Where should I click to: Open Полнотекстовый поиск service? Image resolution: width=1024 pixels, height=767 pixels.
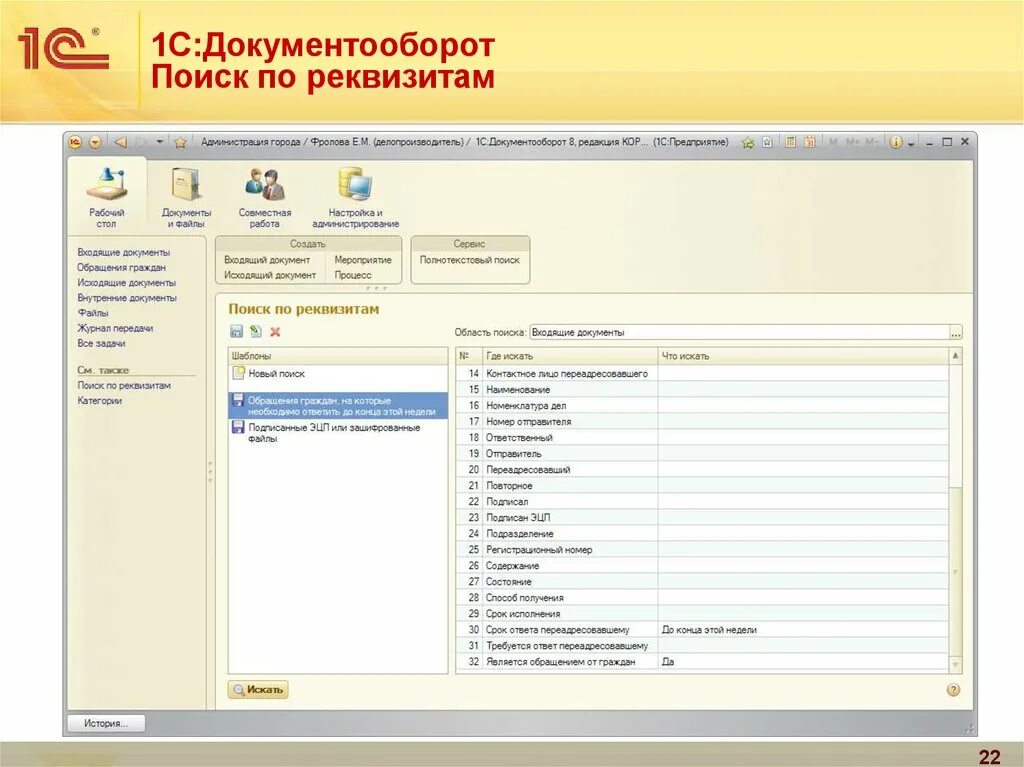tap(470, 259)
